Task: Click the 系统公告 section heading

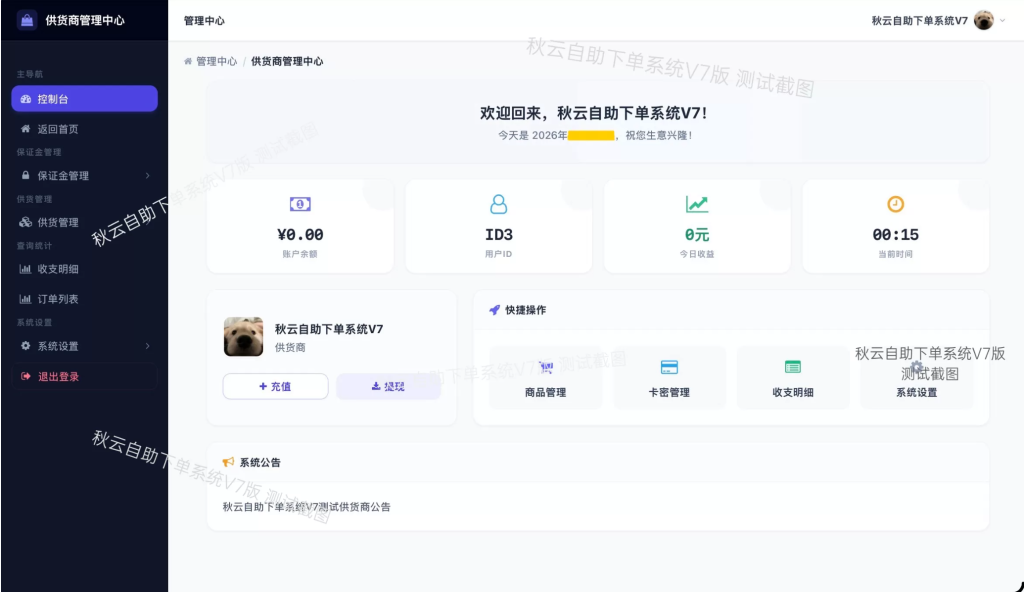Action: click(x=260, y=462)
